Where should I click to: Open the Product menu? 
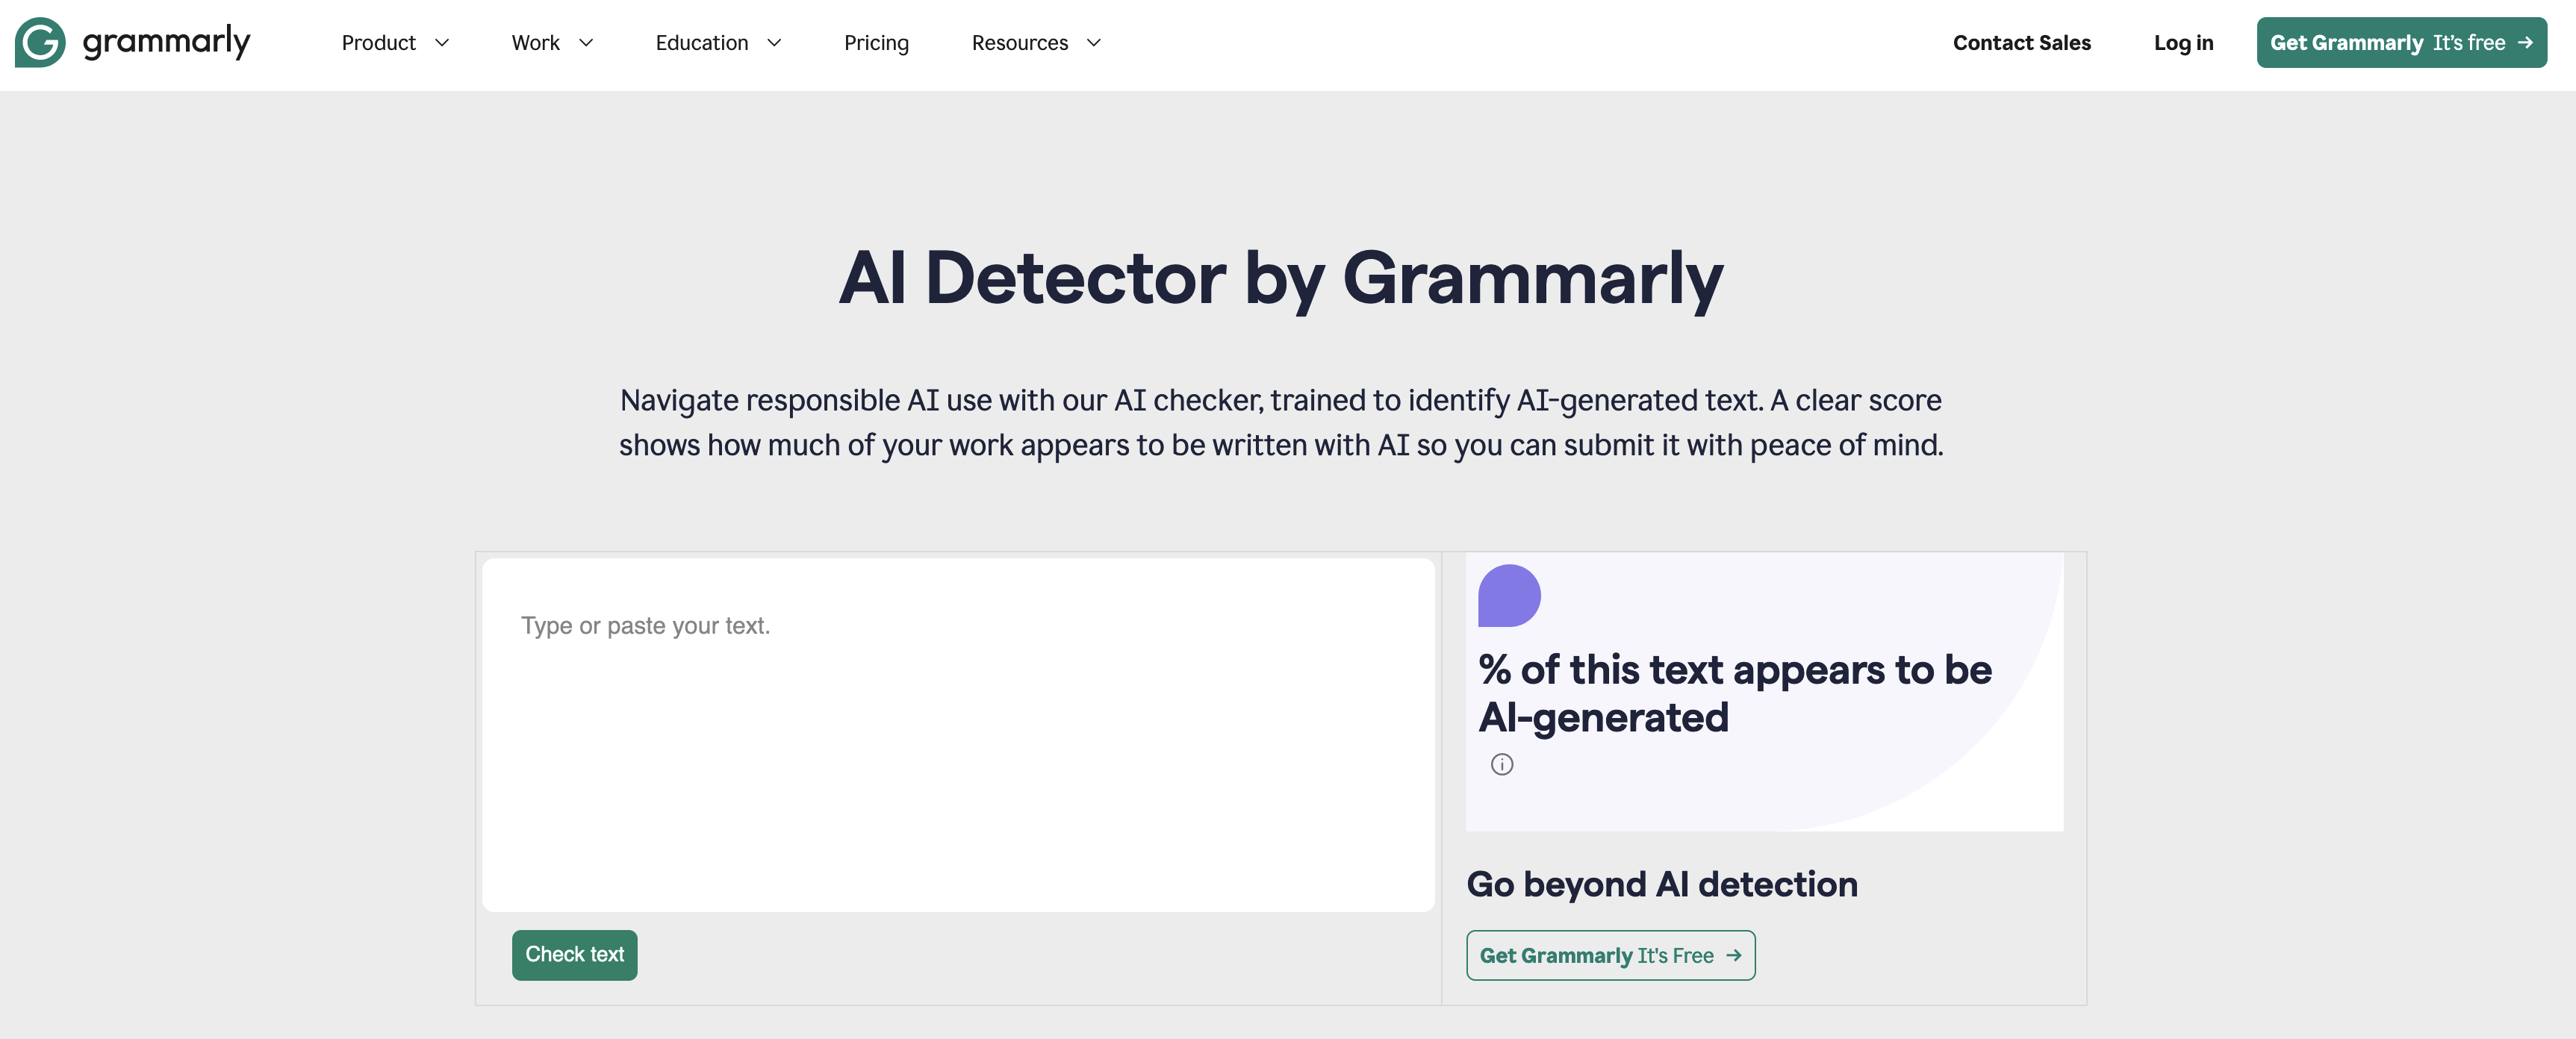(379, 43)
